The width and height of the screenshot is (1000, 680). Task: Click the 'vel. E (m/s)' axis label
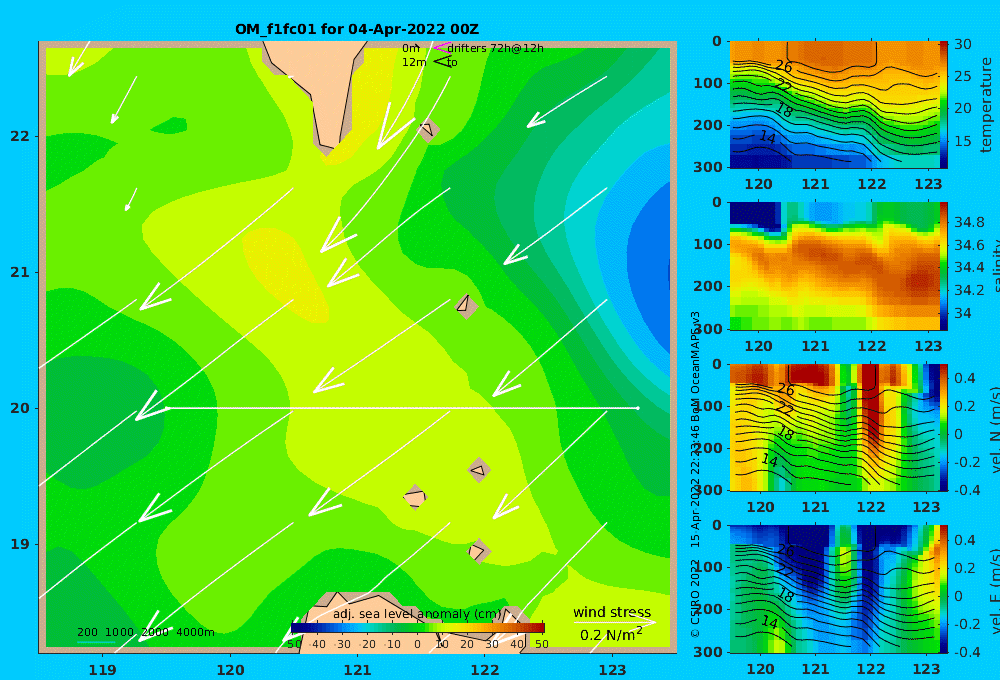pos(995,590)
